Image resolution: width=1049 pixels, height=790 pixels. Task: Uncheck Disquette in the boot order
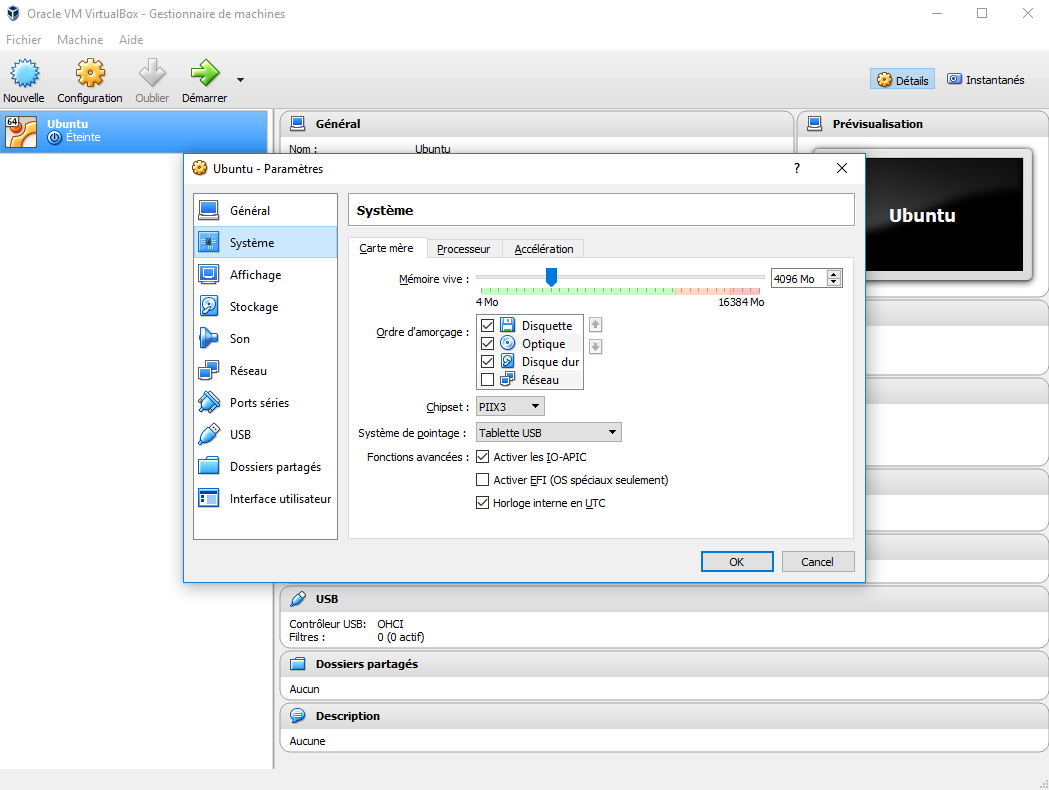point(488,325)
